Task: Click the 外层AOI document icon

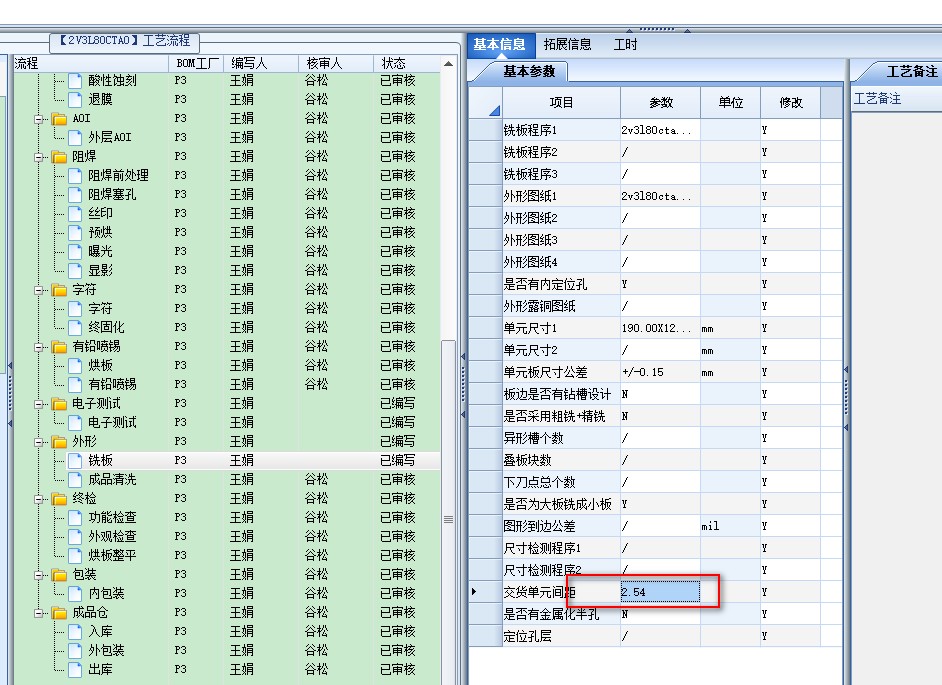Action: click(75, 137)
